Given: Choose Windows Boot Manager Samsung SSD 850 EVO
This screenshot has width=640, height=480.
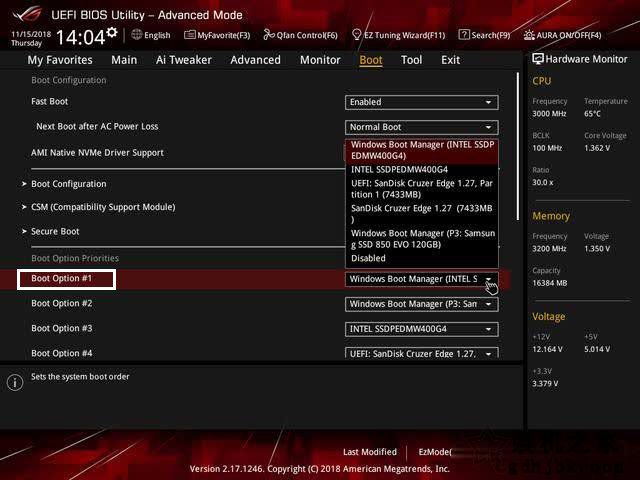Looking at the screenshot, I should point(422,239).
